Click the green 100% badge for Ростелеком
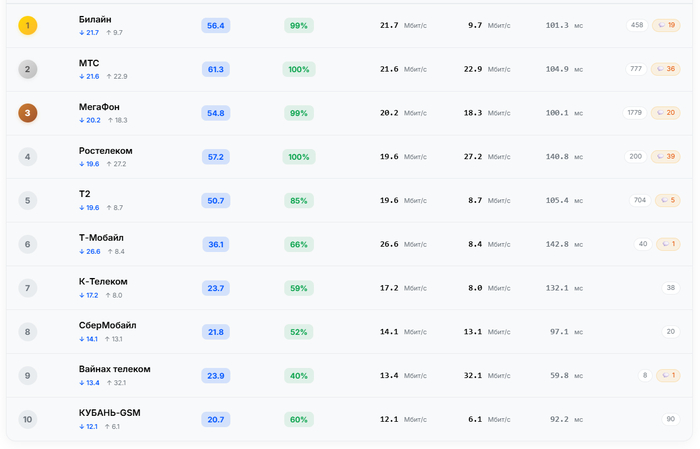Image resolution: width=700 pixels, height=449 pixels. (298, 157)
